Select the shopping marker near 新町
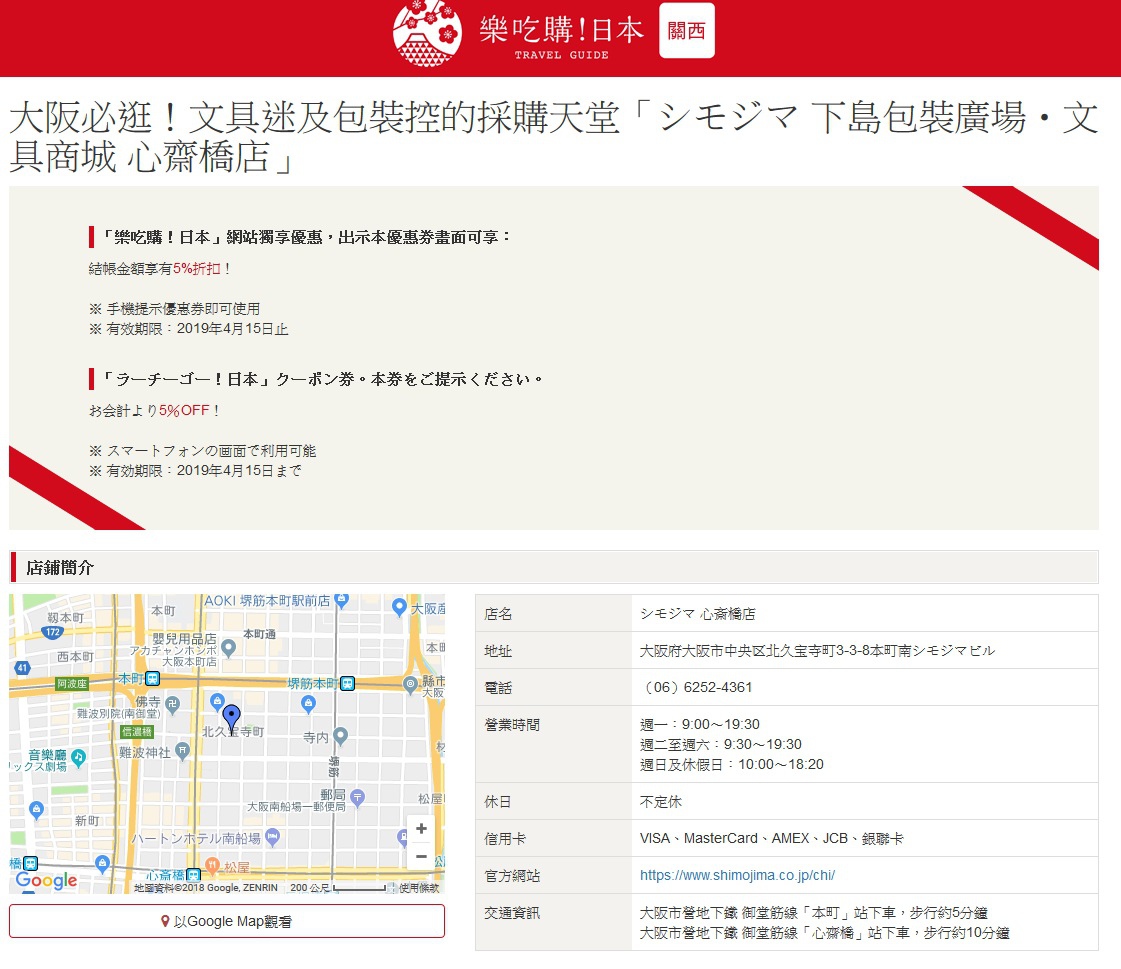Image resolution: width=1121 pixels, height=969 pixels. click(x=36, y=810)
